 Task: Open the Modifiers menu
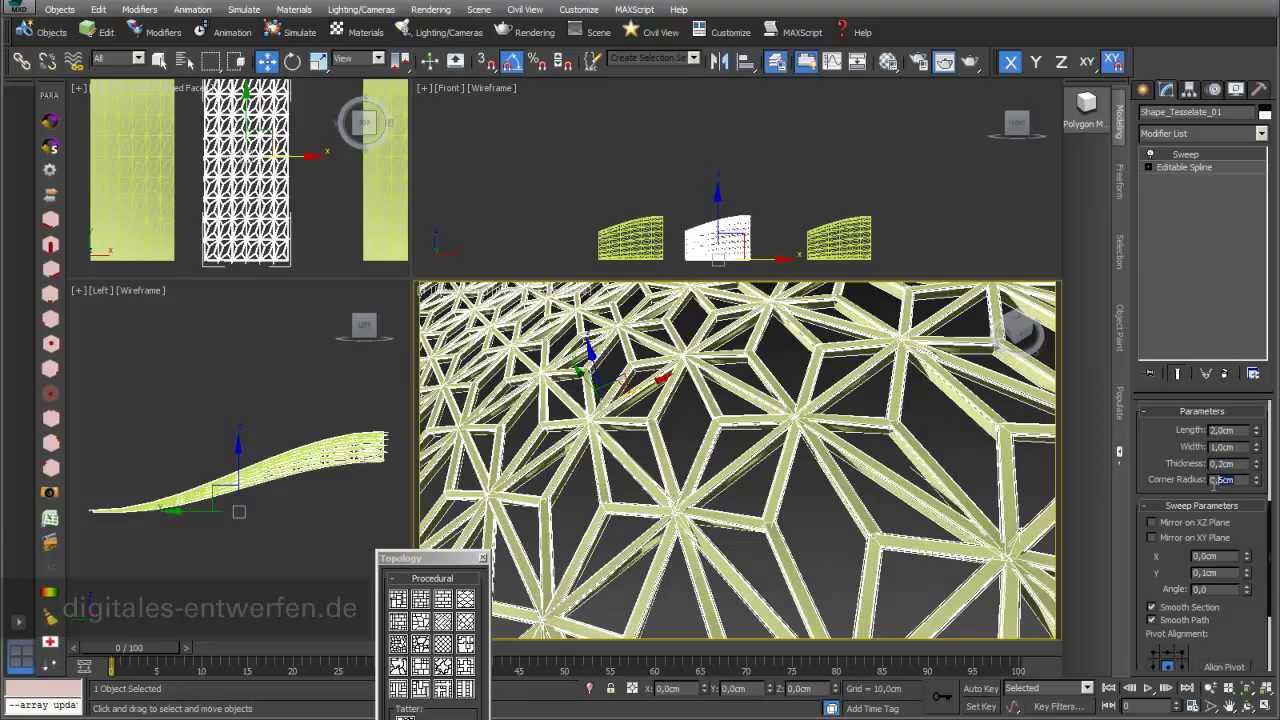(x=139, y=9)
